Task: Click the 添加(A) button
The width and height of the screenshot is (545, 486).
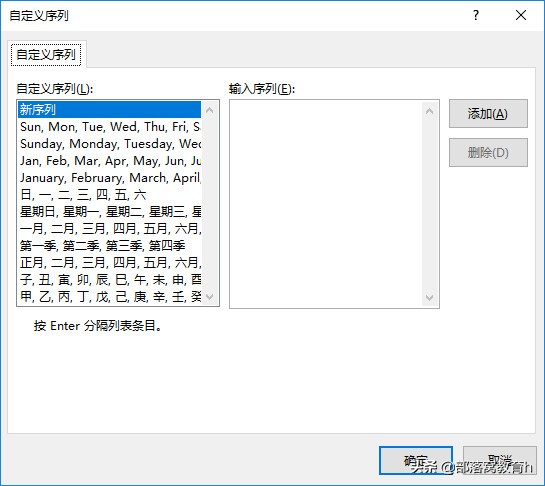Action: pos(488,114)
